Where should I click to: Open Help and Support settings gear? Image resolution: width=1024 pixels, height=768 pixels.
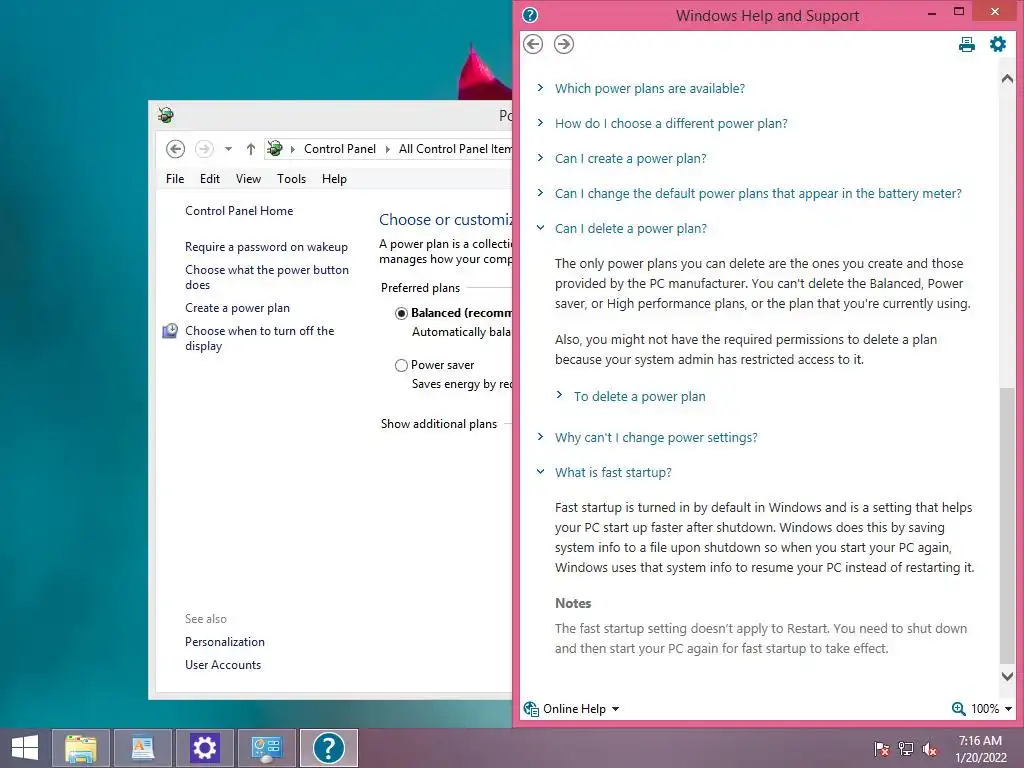click(997, 44)
